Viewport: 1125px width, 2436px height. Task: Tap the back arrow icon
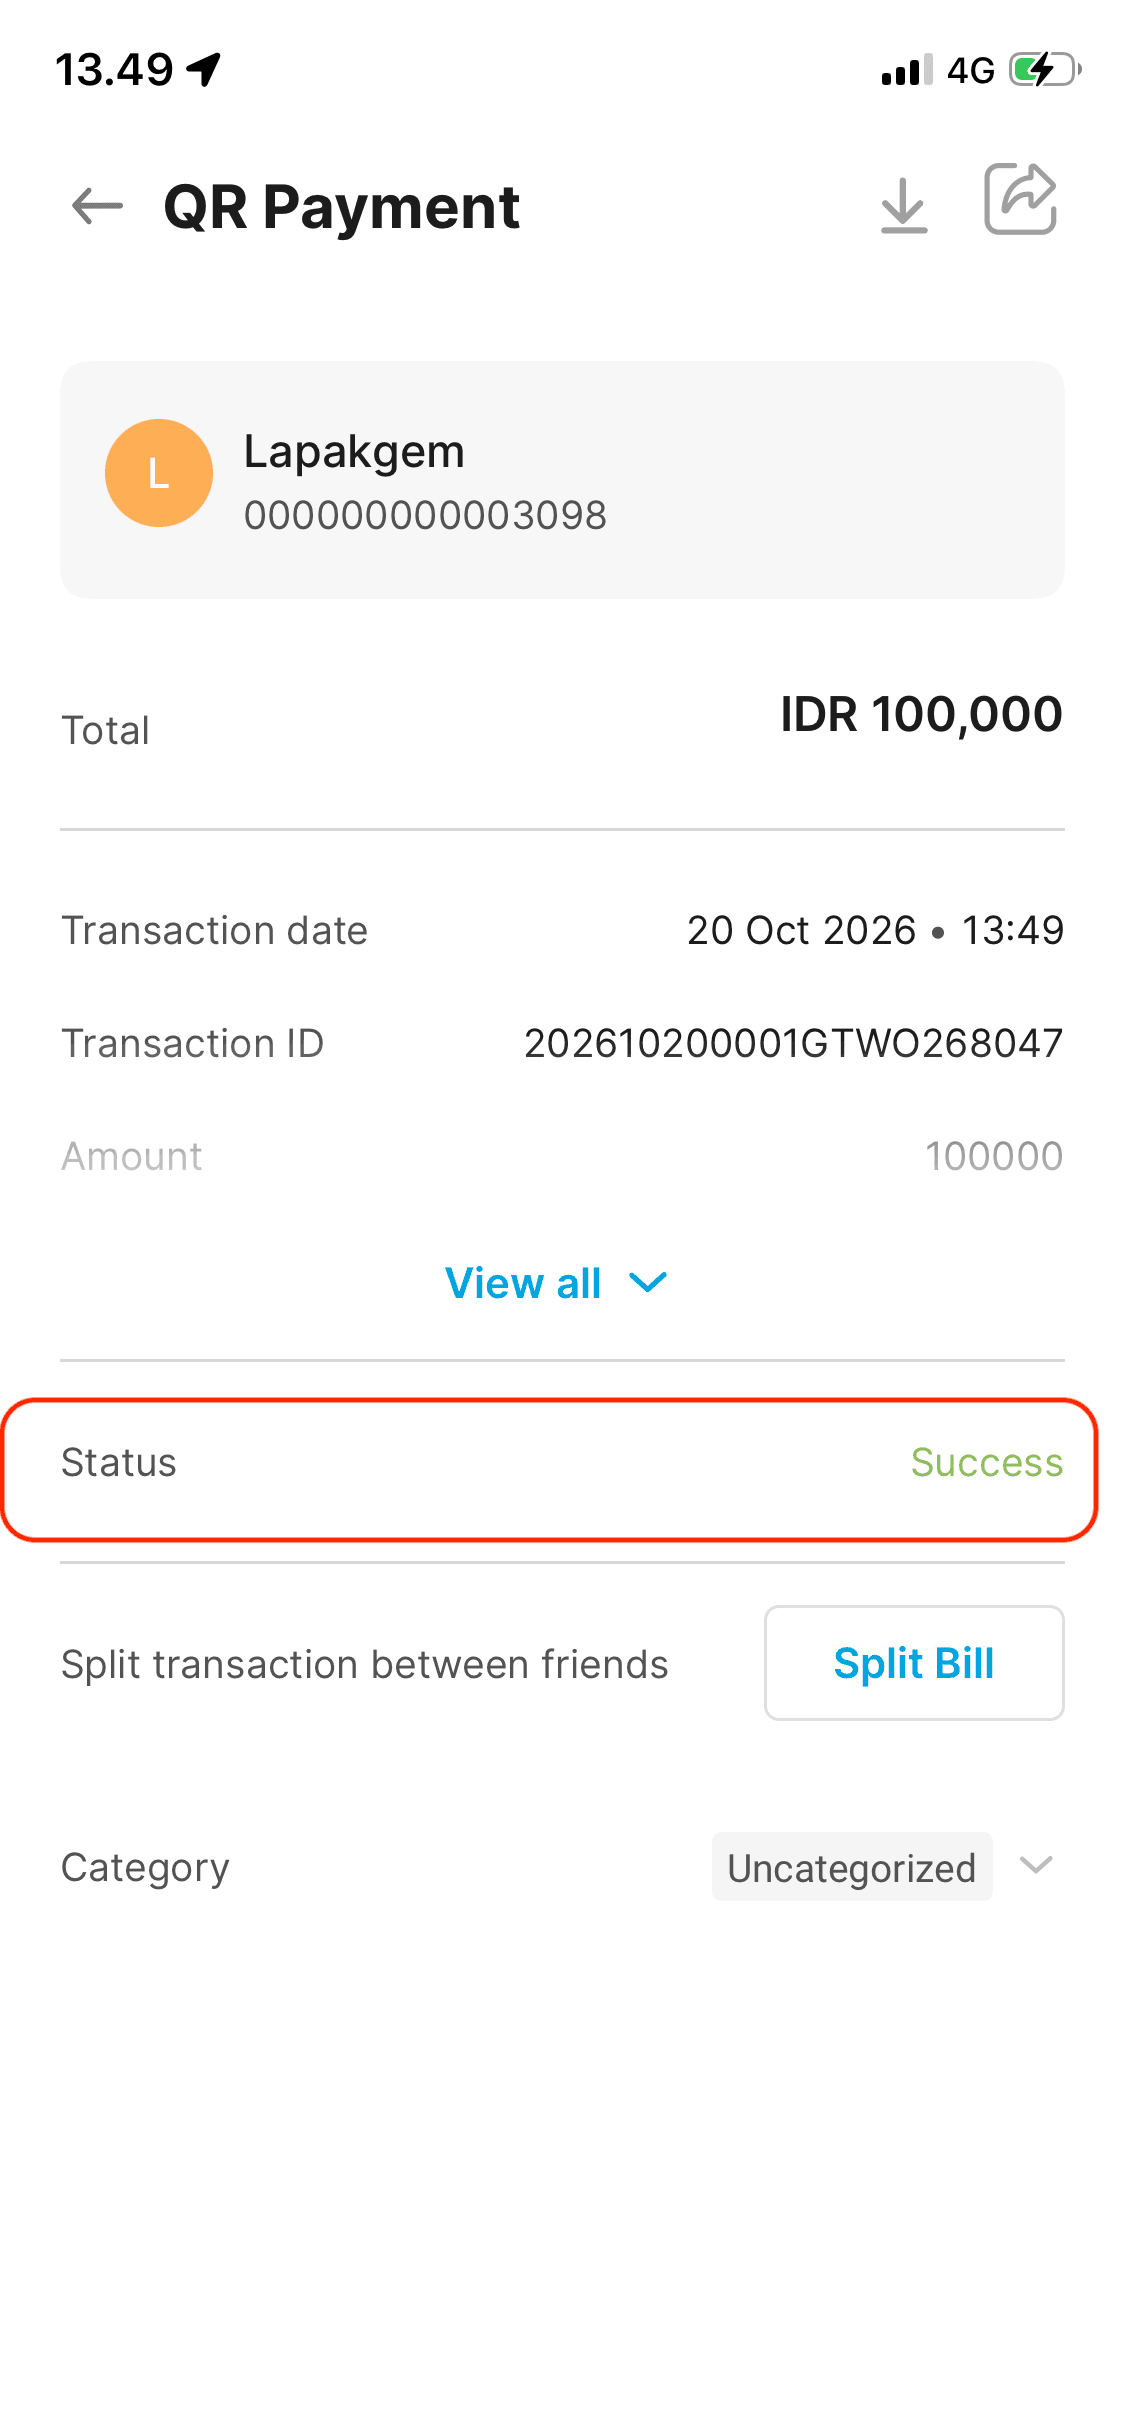coord(97,207)
